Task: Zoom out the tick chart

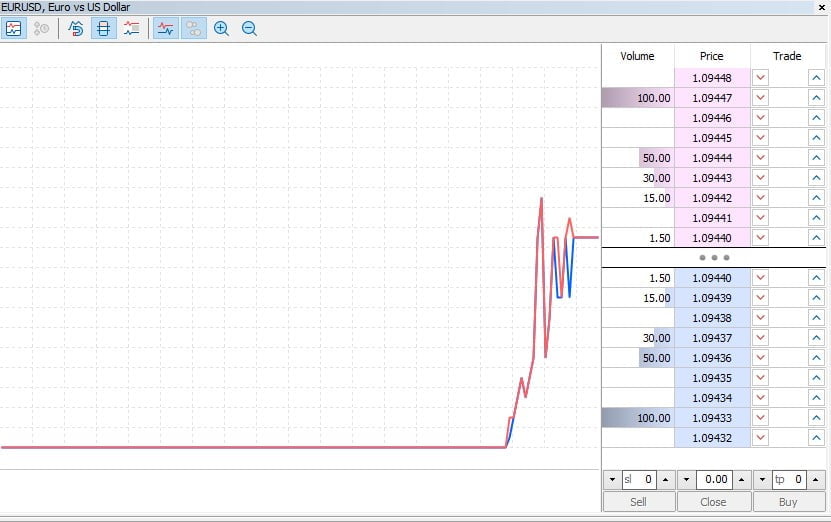Action: pos(249,29)
